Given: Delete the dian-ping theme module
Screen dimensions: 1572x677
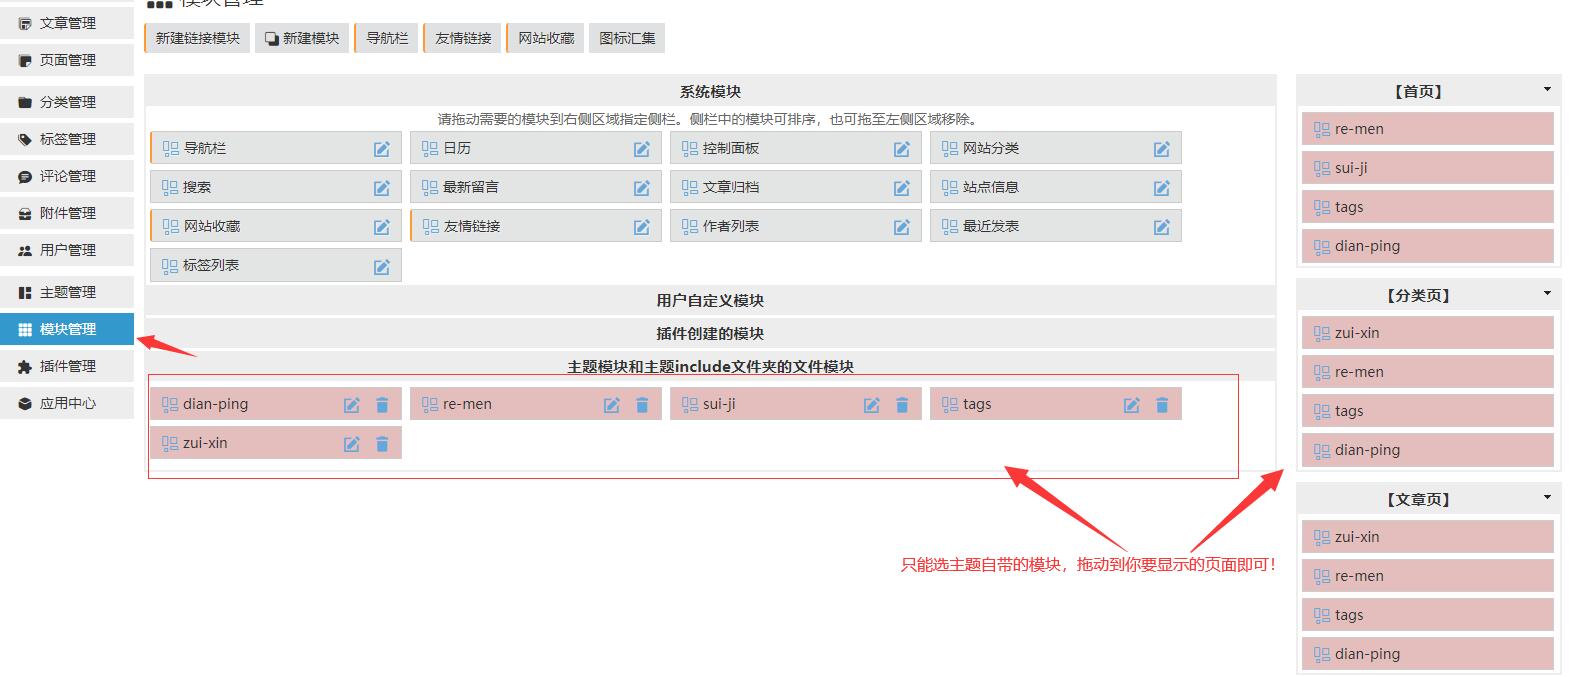Looking at the screenshot, I should [382, 405].
